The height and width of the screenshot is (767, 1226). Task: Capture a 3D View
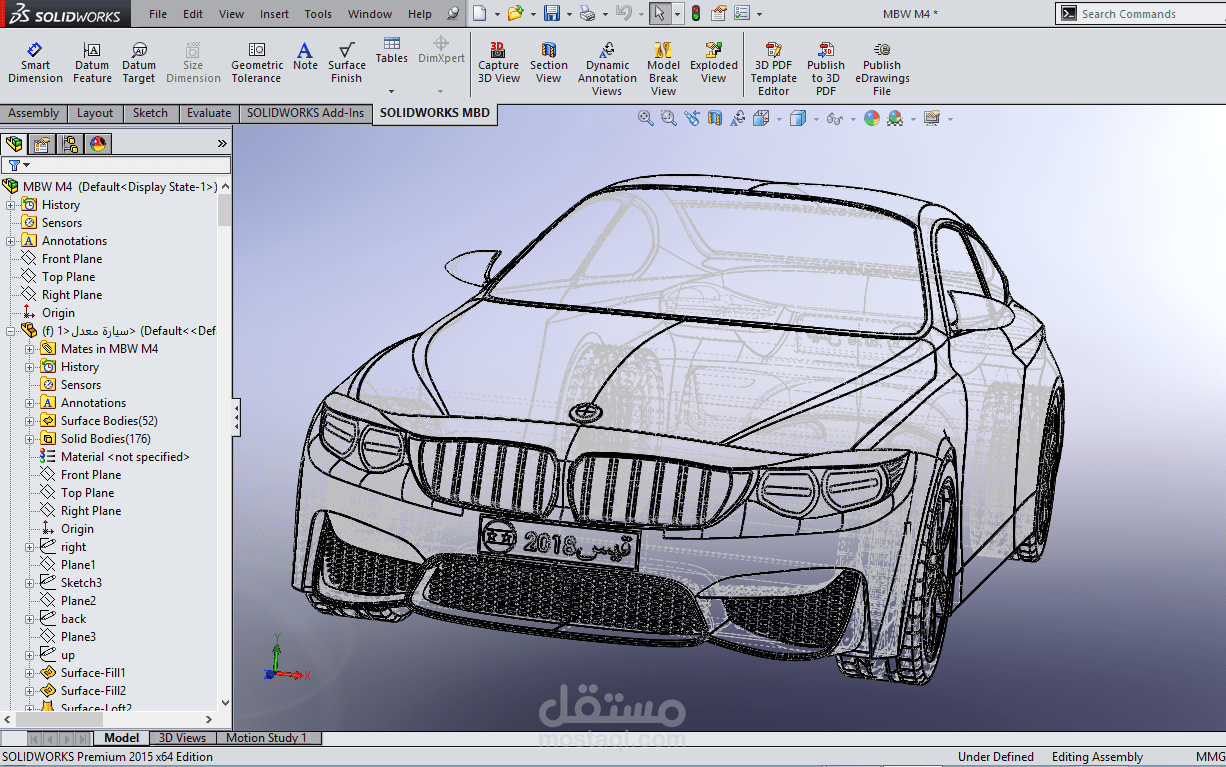click(499, 63)
